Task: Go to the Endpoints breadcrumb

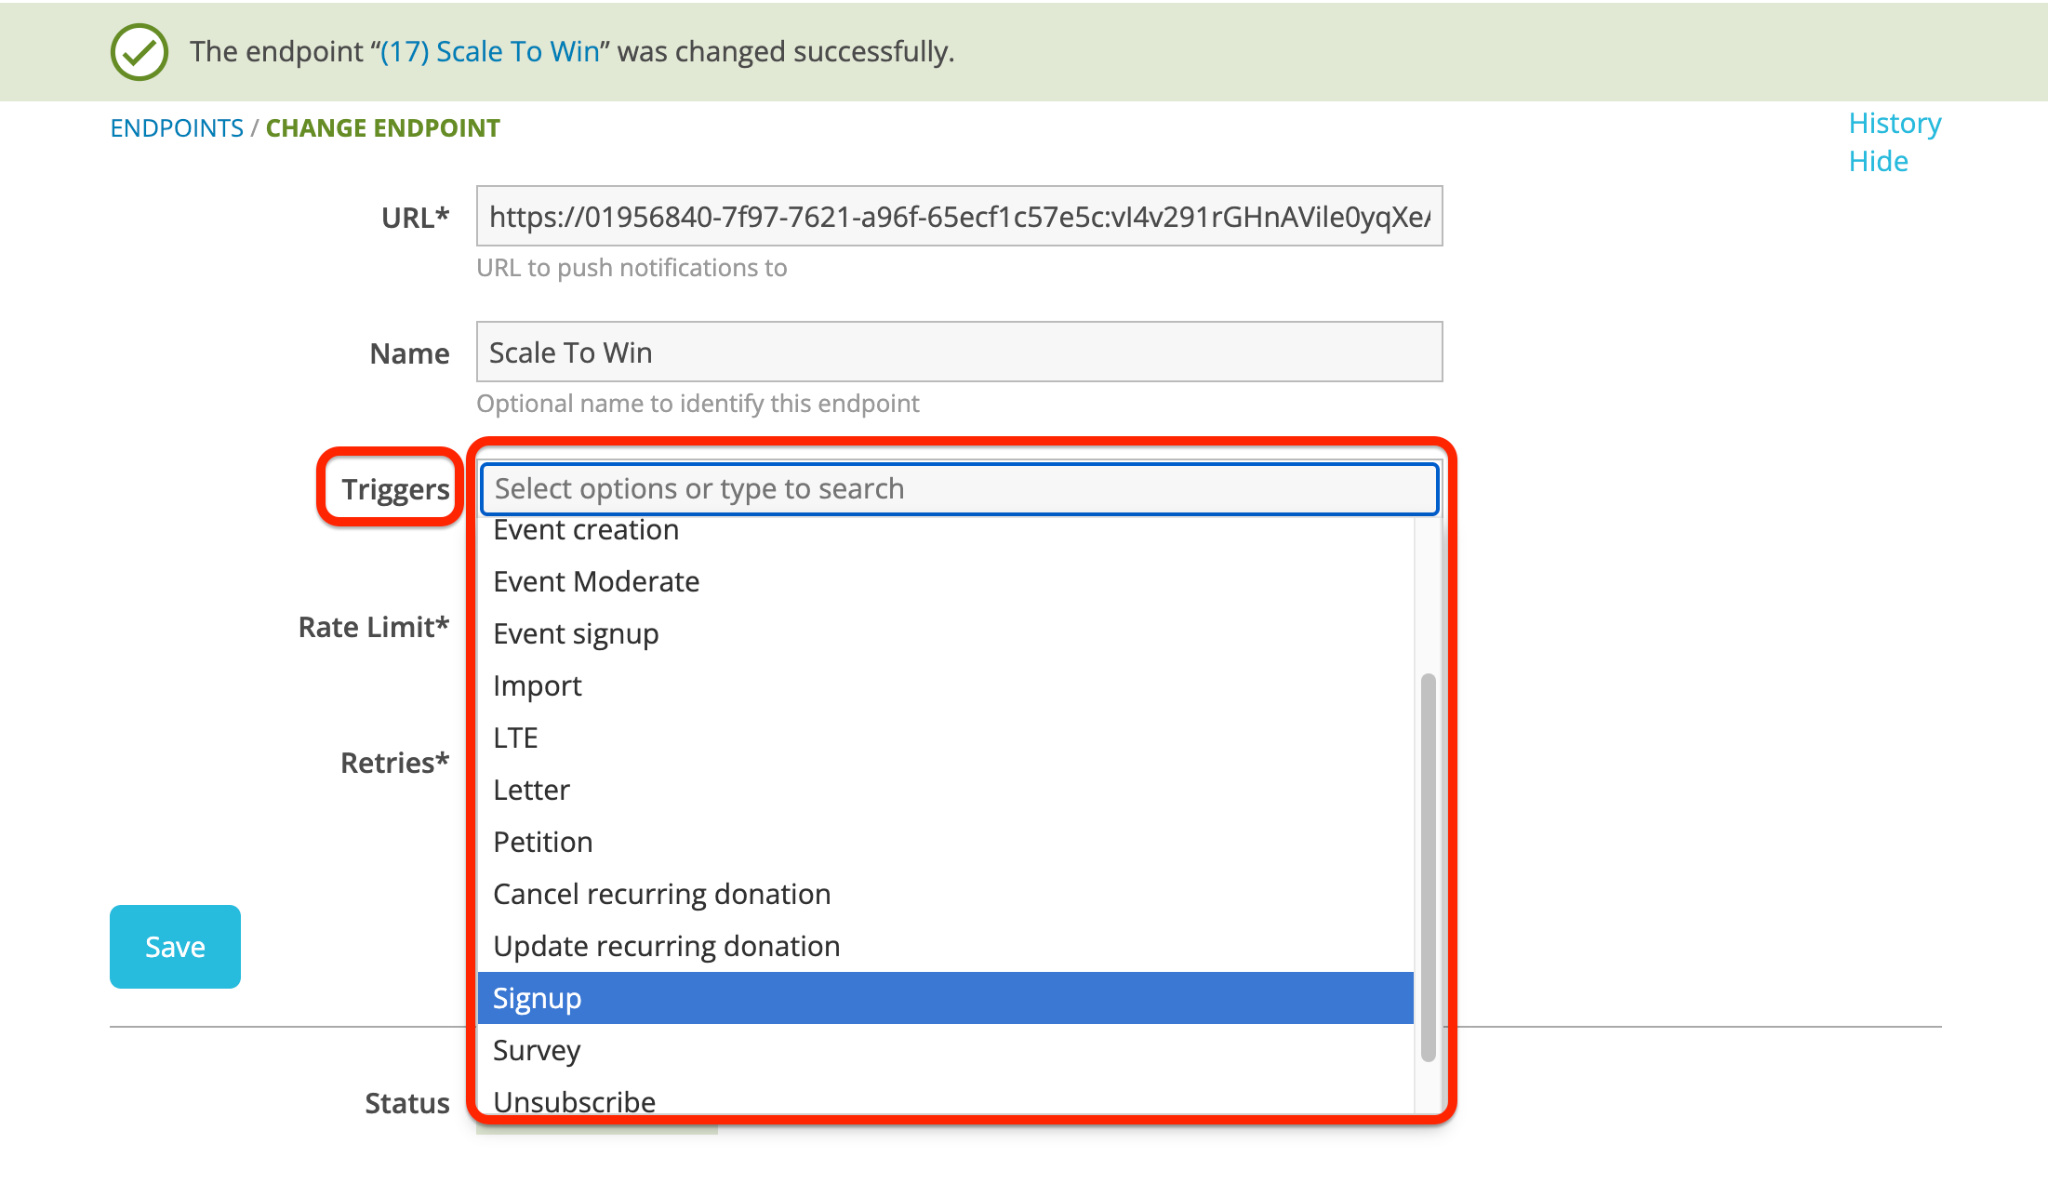Action: [177, 128]
